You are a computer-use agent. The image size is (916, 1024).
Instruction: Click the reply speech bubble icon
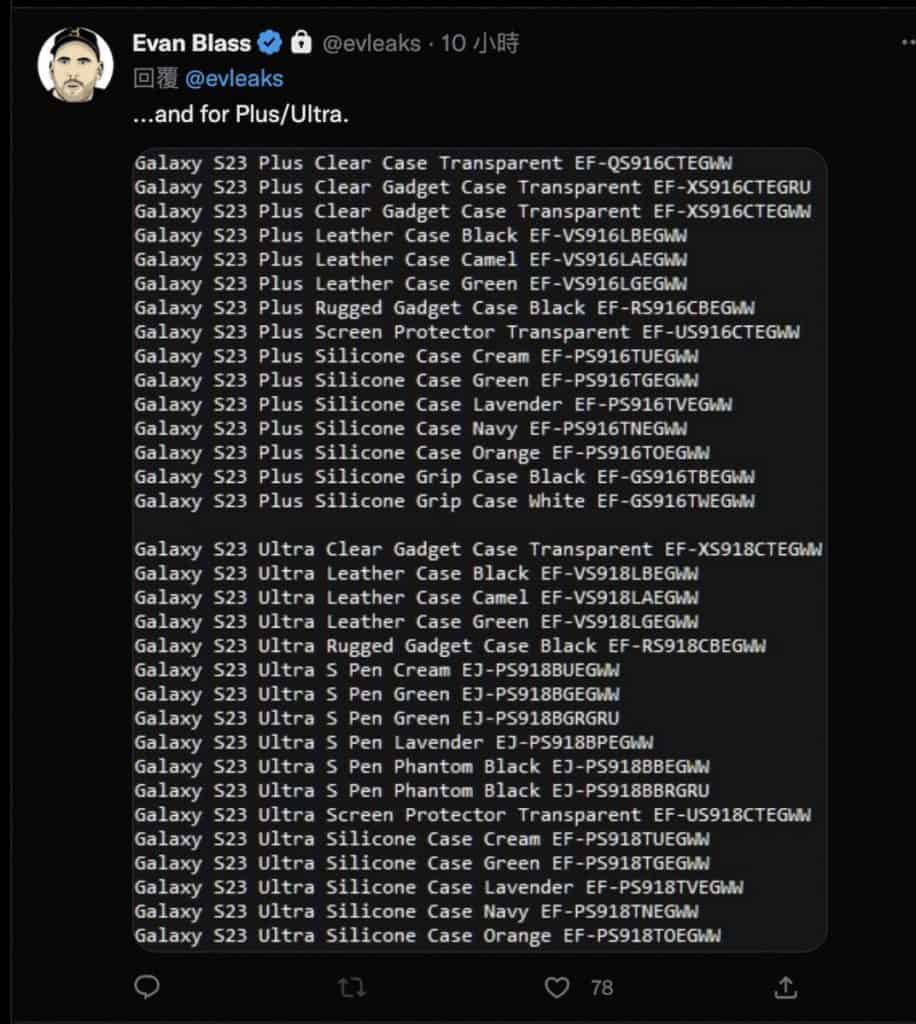(x=147, y=987)
